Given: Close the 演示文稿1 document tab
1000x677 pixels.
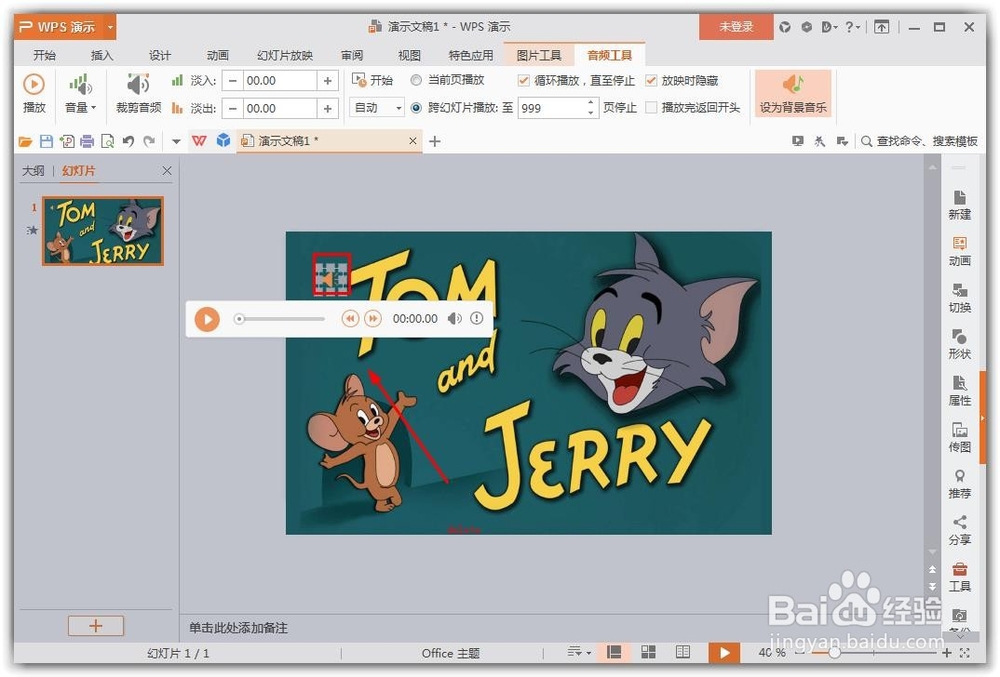Looking at the screenshot, I should [413, 141].
